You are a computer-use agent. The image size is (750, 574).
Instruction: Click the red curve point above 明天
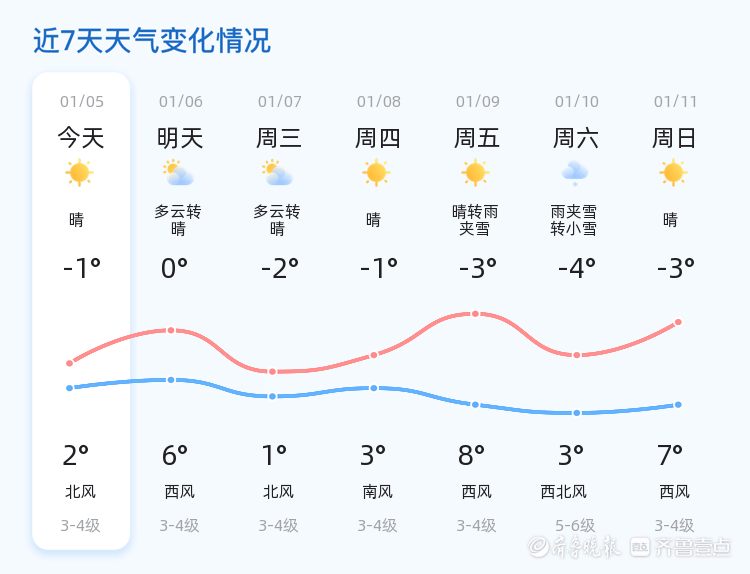point(171,330)
